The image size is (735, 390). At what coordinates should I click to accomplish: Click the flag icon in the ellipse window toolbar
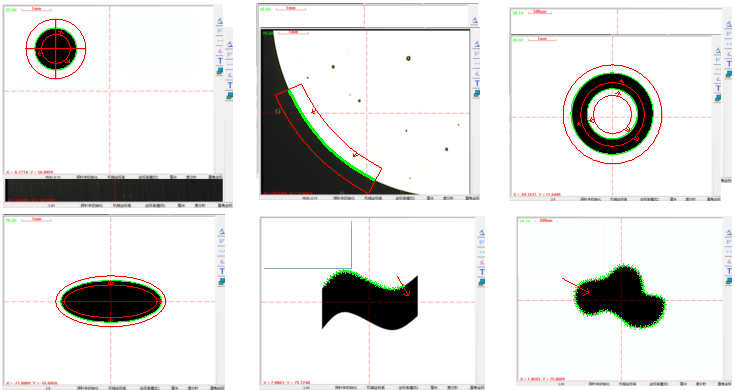pos(221,241)
